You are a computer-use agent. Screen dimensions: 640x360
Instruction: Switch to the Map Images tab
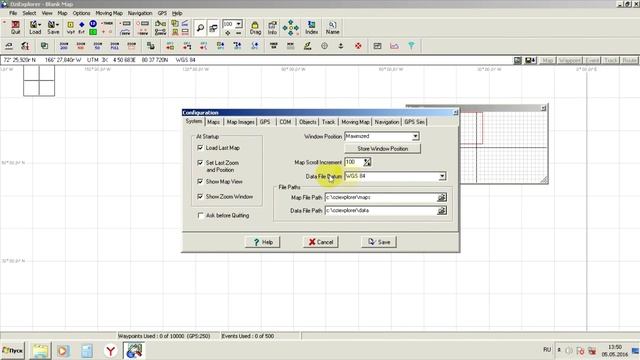point(240,122)
